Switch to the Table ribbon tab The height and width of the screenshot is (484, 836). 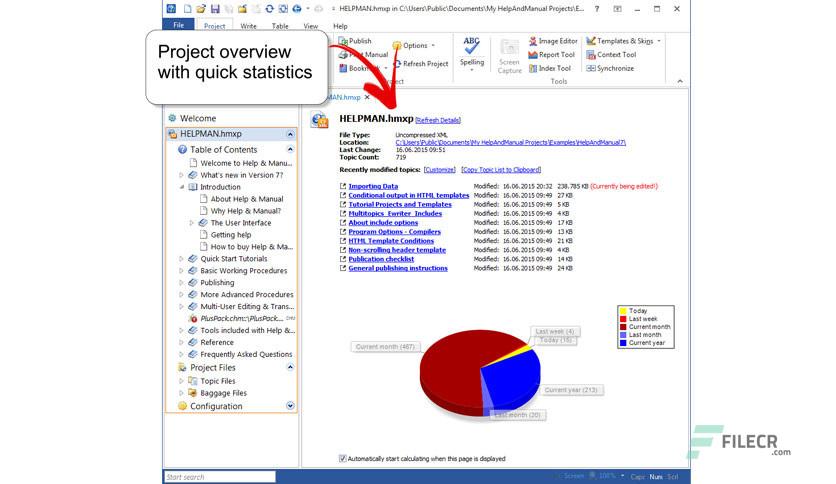coord(280,26)
